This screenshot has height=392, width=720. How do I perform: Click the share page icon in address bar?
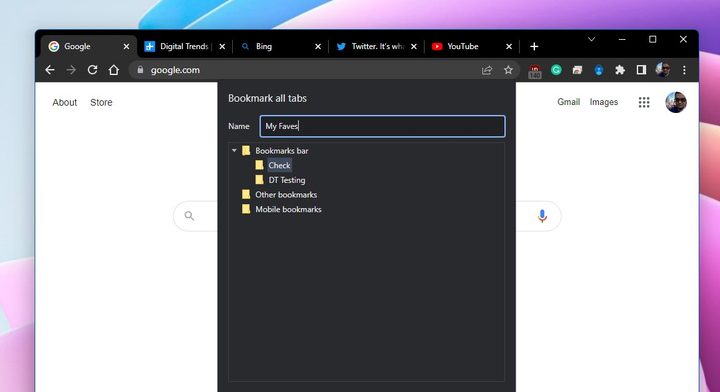(487, 70)
